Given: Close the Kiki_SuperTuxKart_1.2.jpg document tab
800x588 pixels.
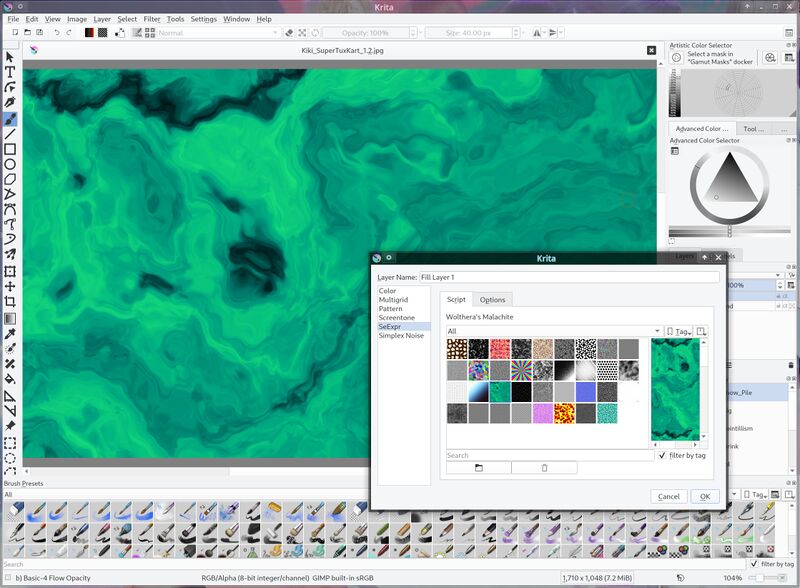Looking at the screenshot, I should pos(651,50).
